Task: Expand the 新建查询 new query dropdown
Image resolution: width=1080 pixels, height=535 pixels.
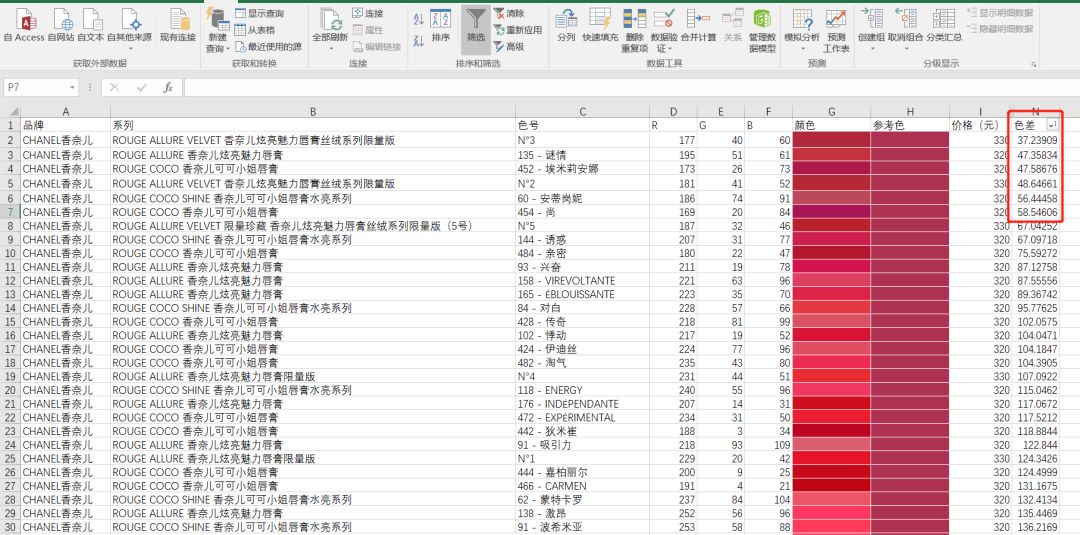Action: click(x=227, y=49)
